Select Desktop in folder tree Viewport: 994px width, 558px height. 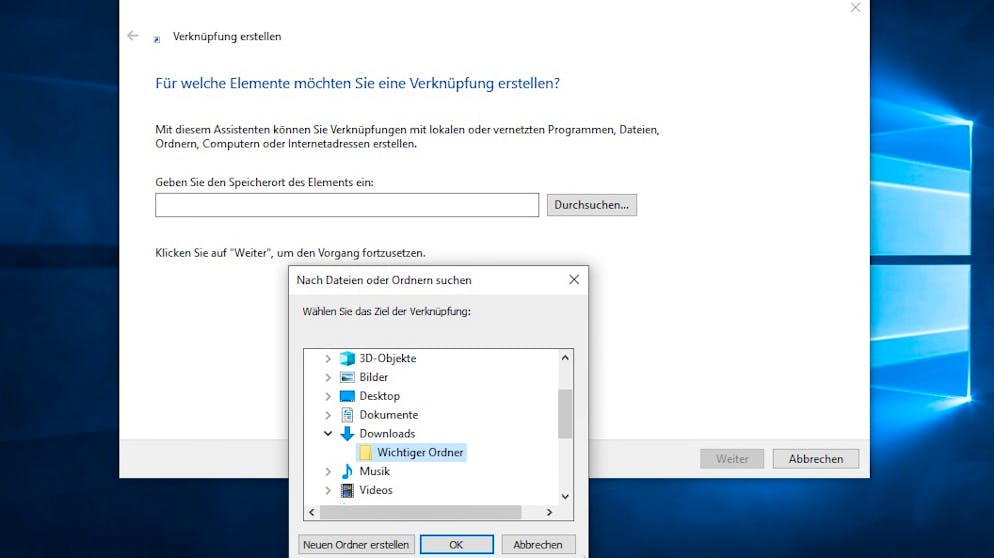click(x=379, y=396)
